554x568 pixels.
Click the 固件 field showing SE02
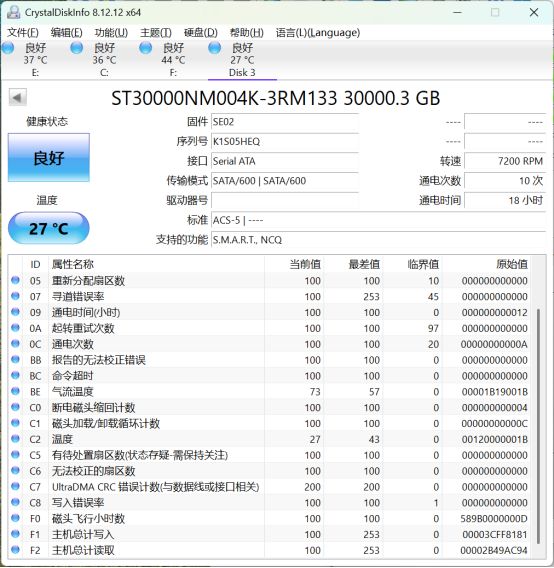(285, 122)
